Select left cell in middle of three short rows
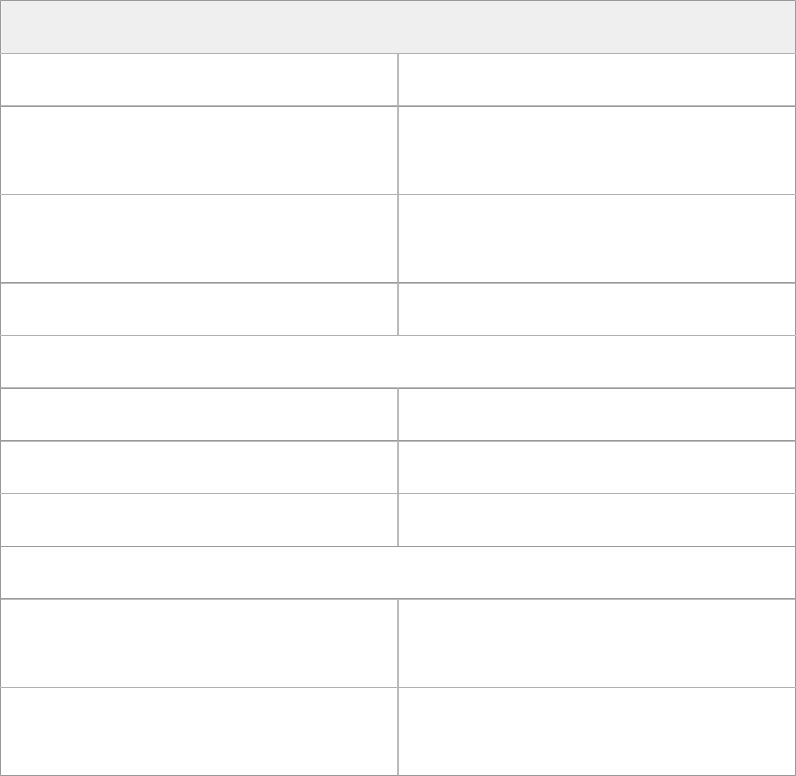This screenshot has height=776, width=796. point(199,467)
